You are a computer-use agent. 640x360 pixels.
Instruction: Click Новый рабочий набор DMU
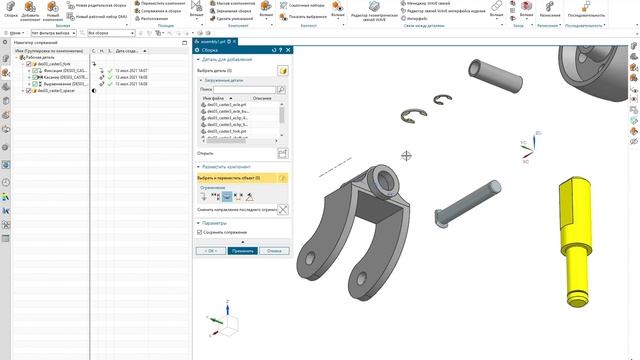coord(97,17)
